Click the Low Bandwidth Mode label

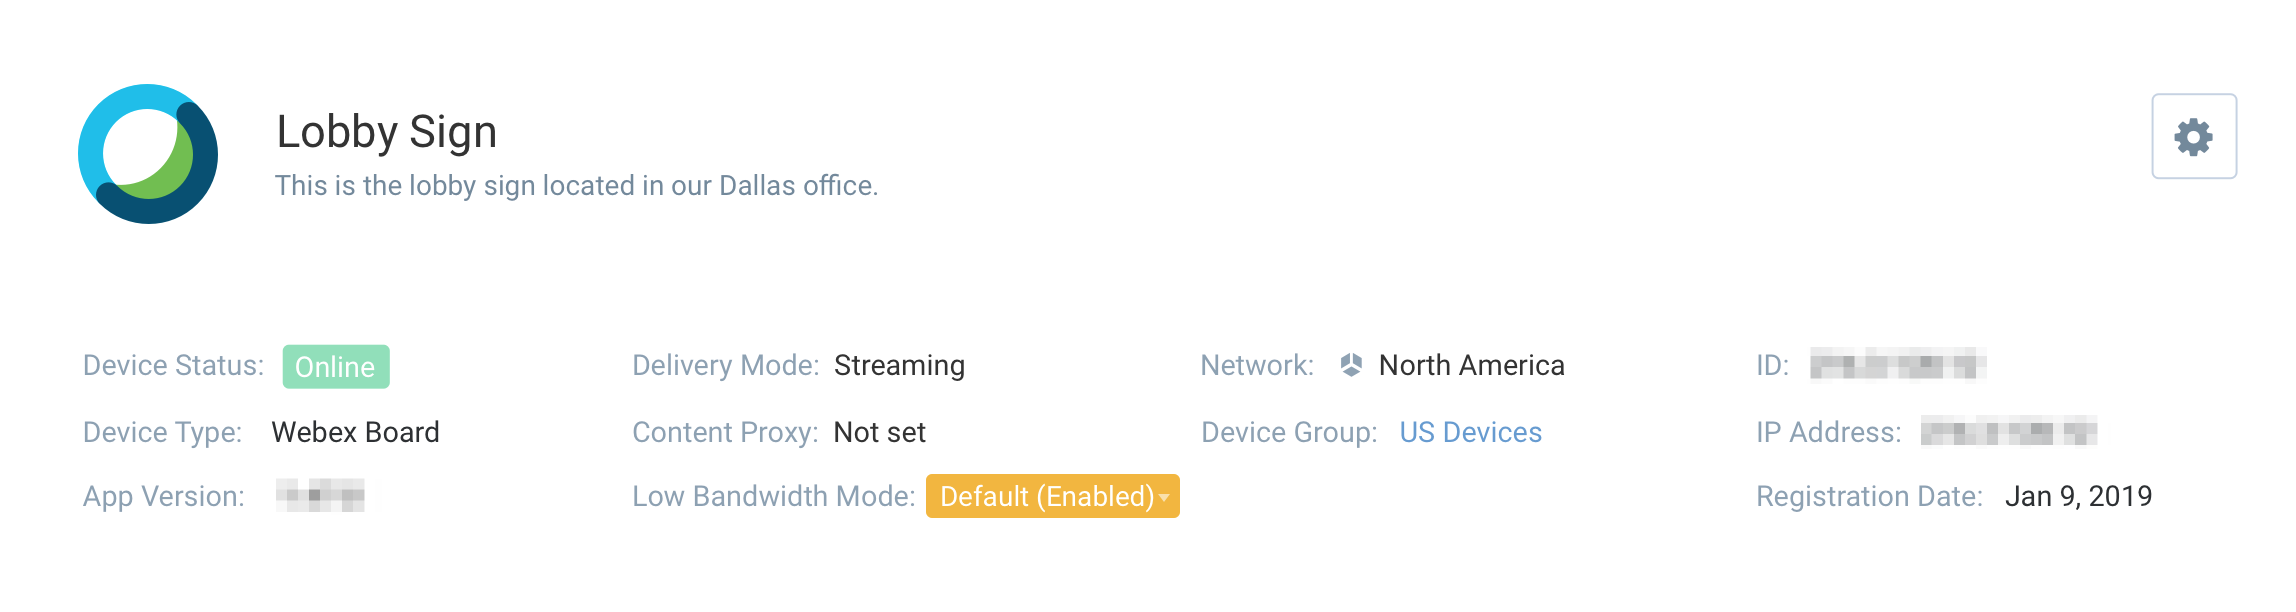[x=774, y=496]
